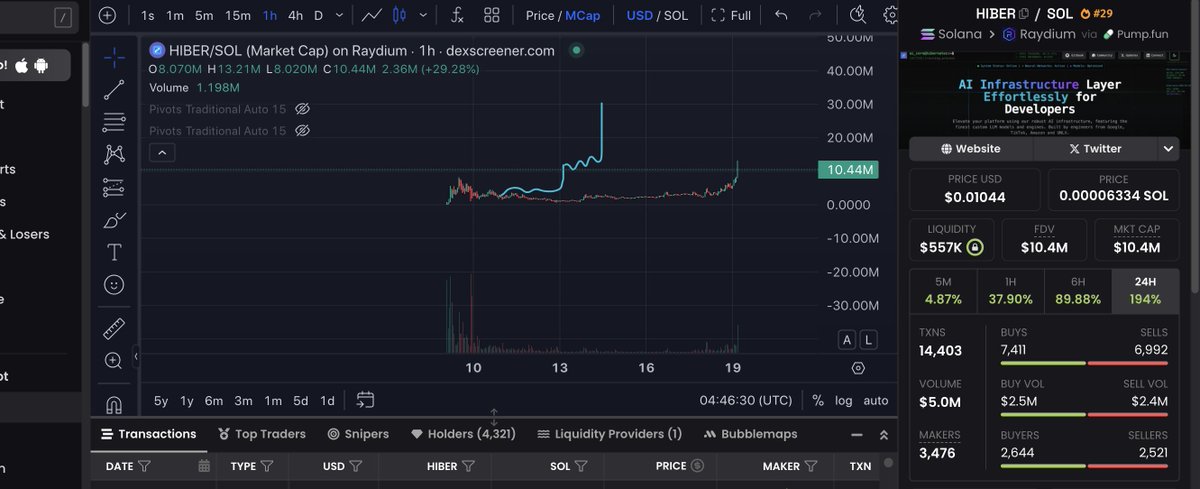
Task: Redo the chart action
Action: 815,15
